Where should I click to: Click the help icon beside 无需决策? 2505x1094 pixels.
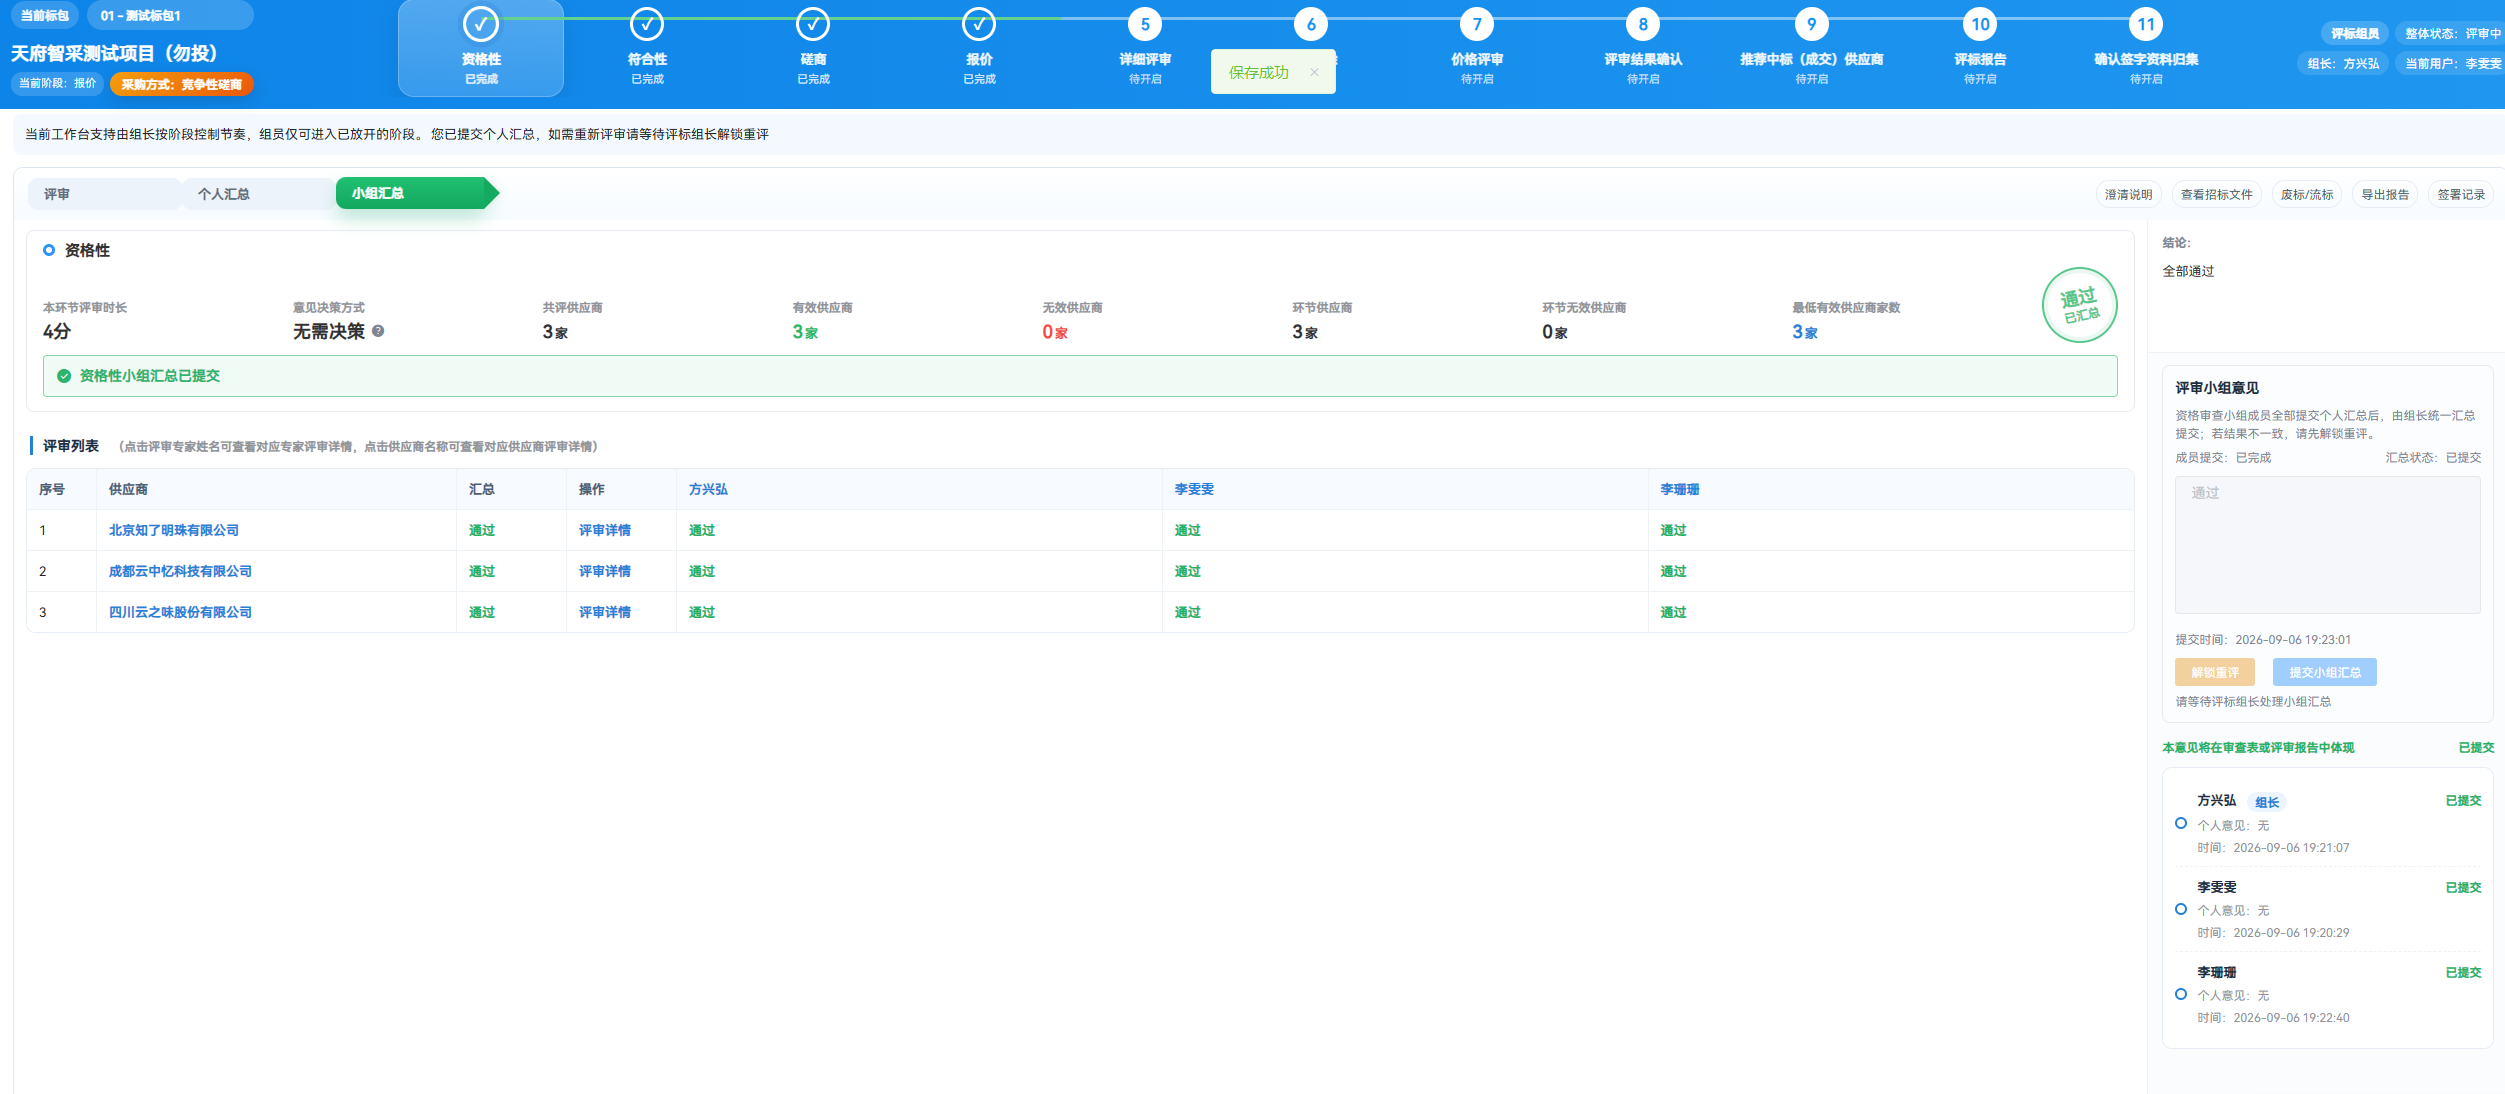[x=378, y=331]
